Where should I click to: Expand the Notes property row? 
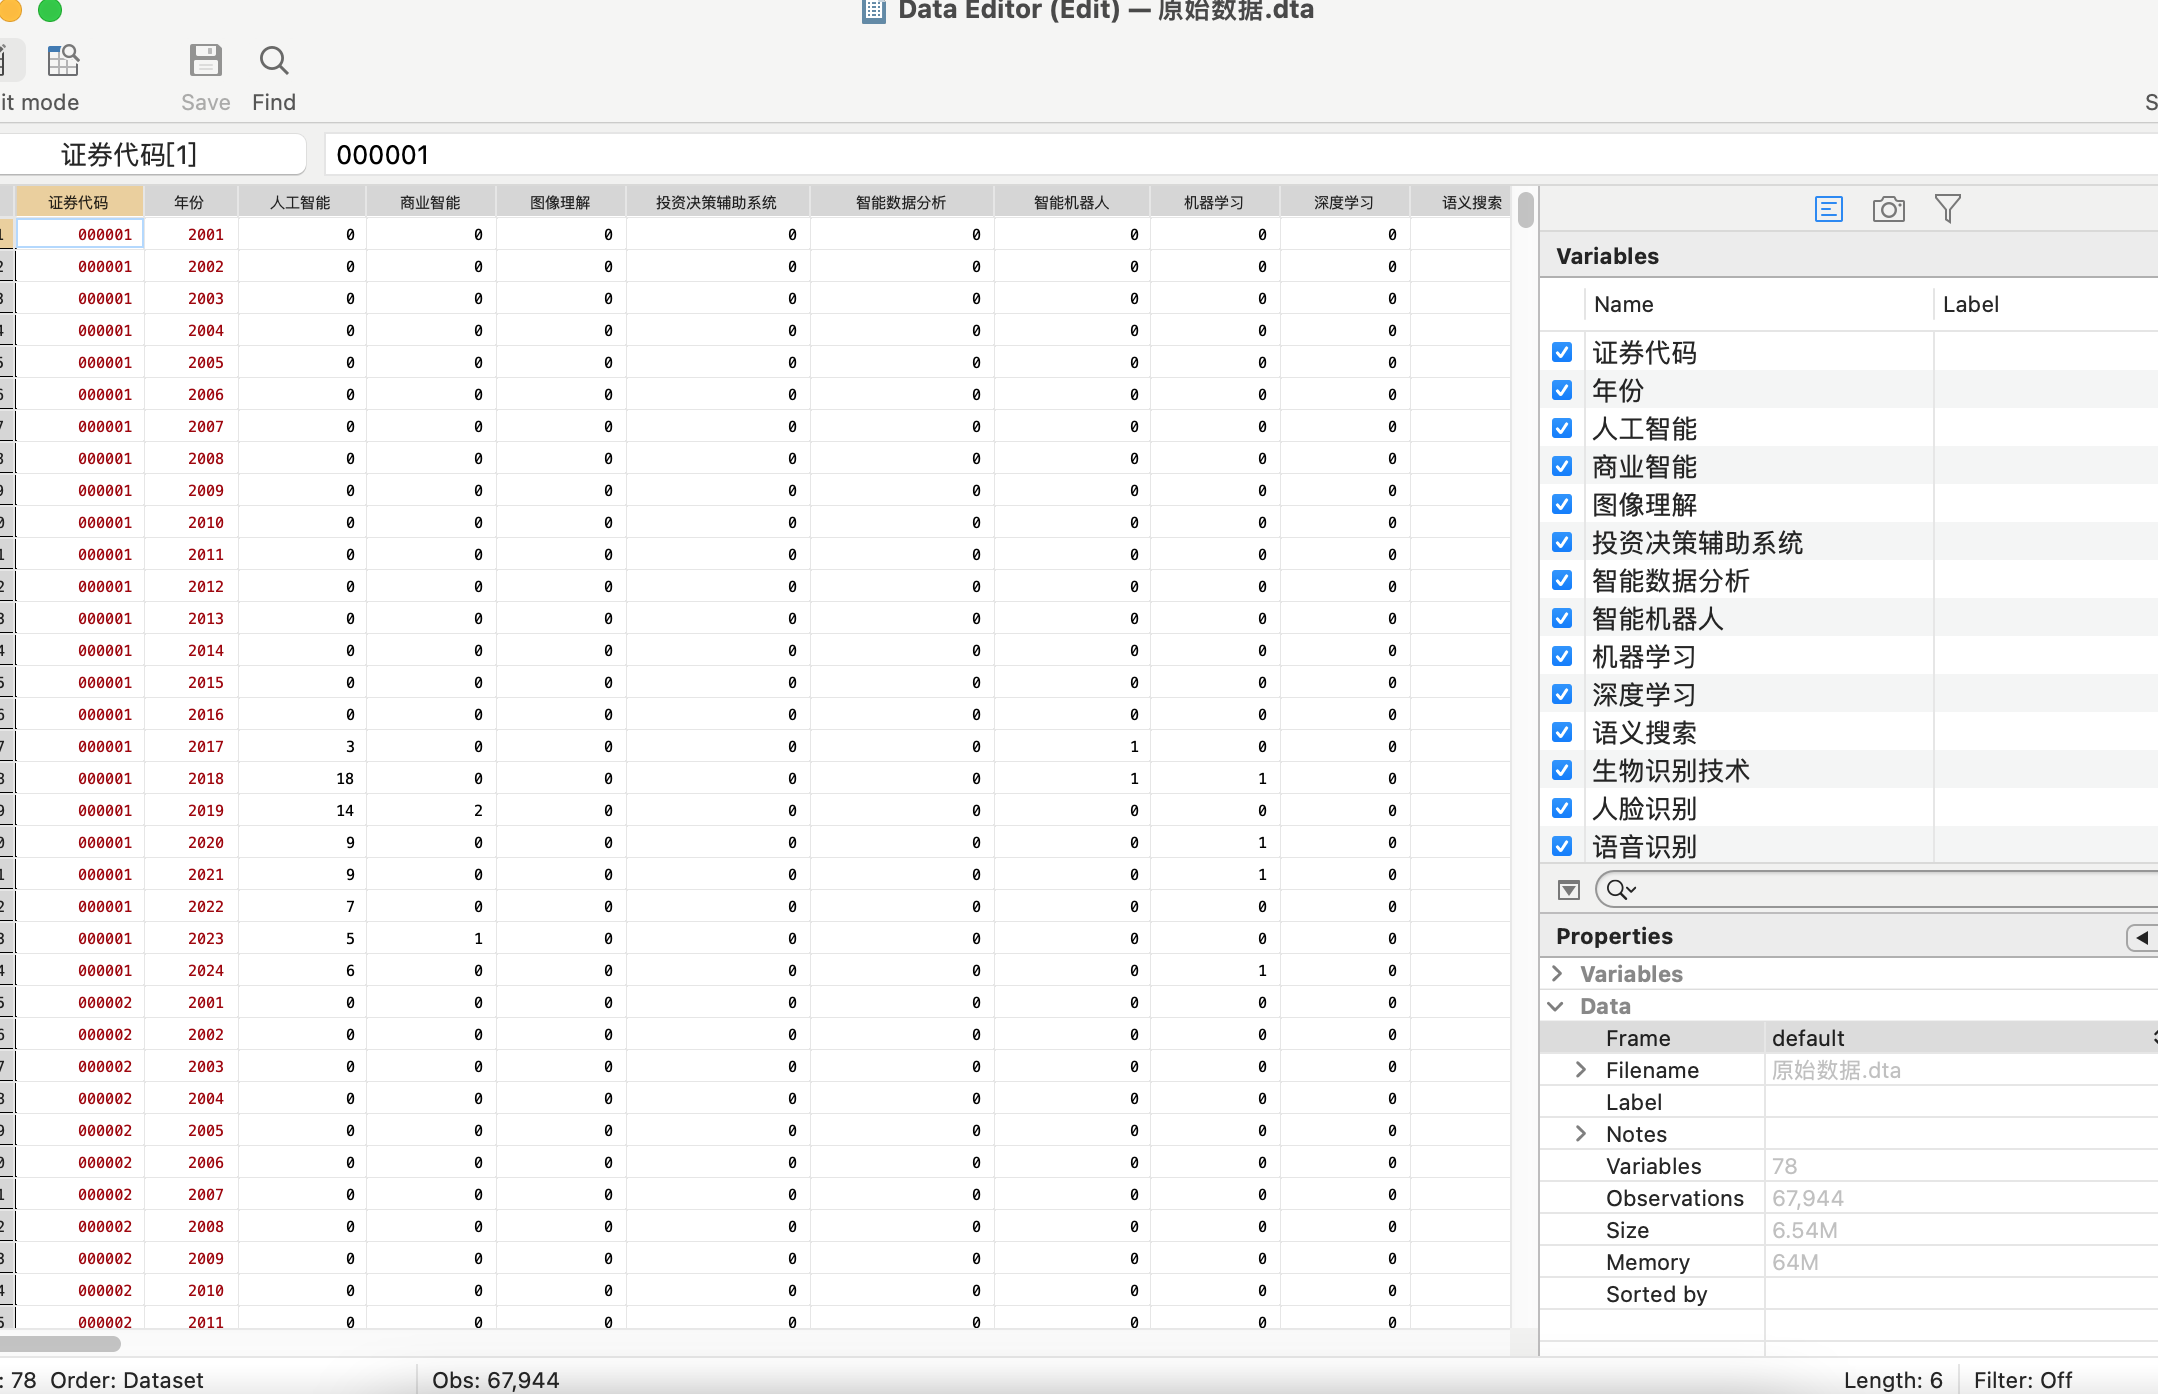pyautogui.click(x=1581, y=1134)
